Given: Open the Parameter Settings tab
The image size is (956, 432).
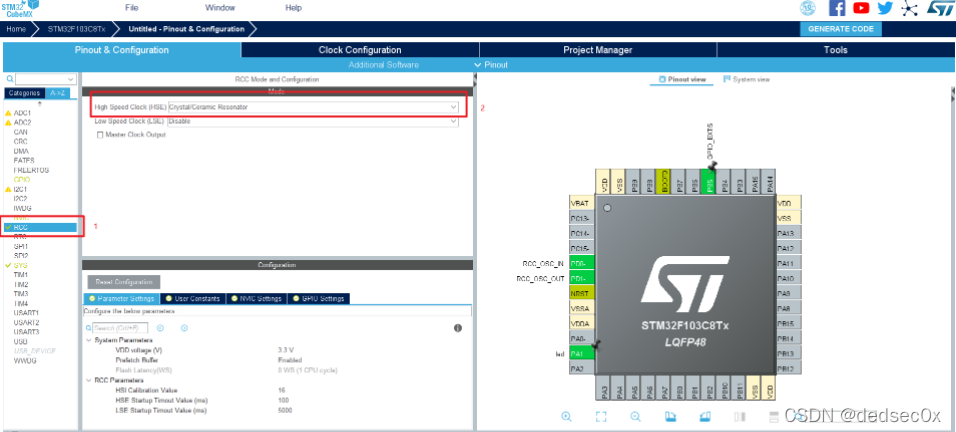Looking at the screenshot, I should [121, 299].
